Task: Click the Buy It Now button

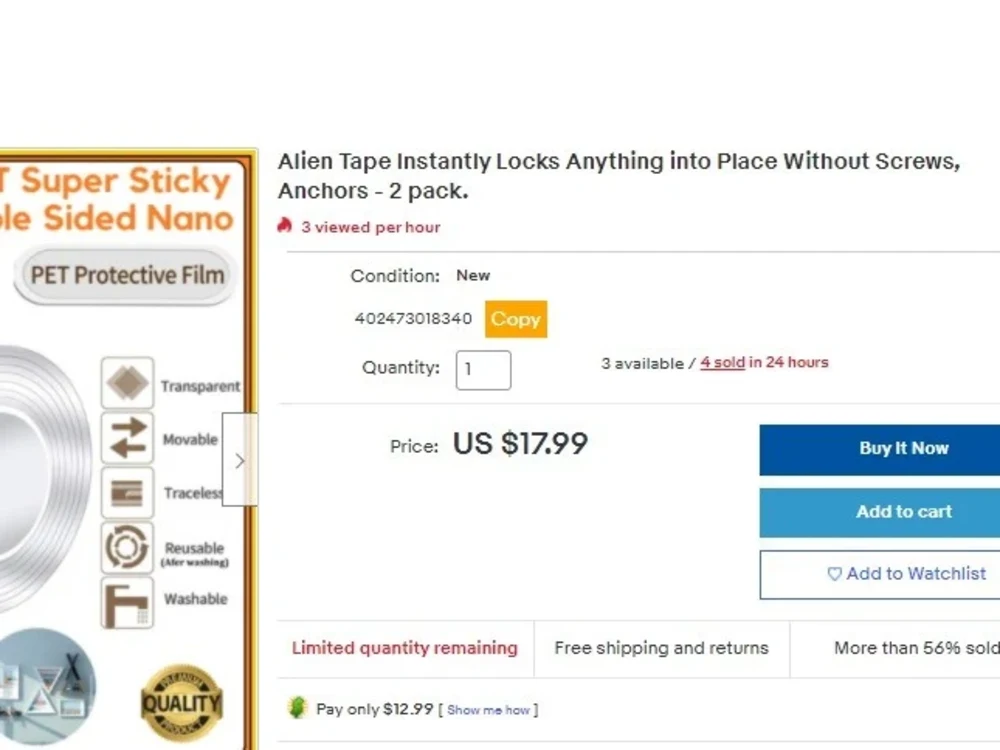Action: pos(880,449)
